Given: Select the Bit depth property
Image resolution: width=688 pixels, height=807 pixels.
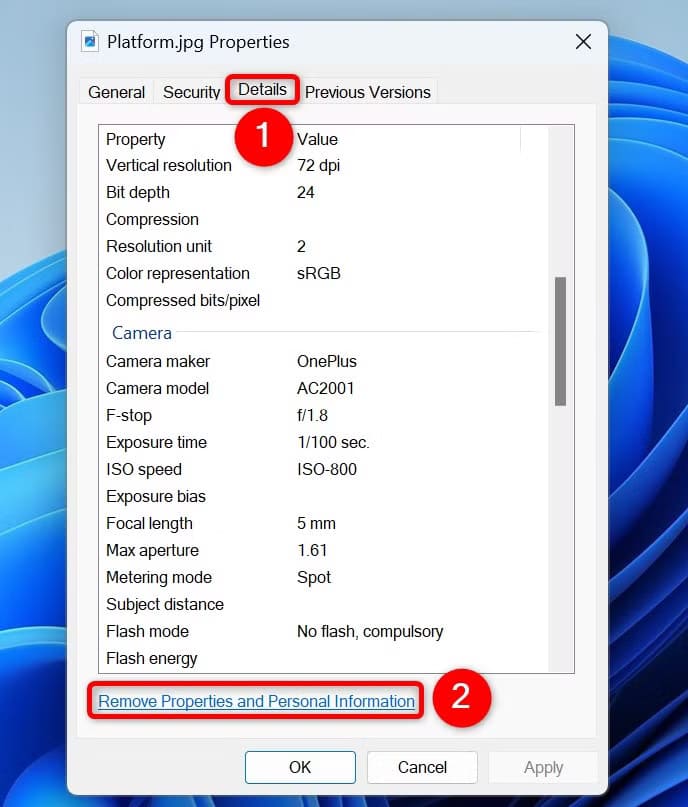Looking at the screenshot, I should pos(137,192).
